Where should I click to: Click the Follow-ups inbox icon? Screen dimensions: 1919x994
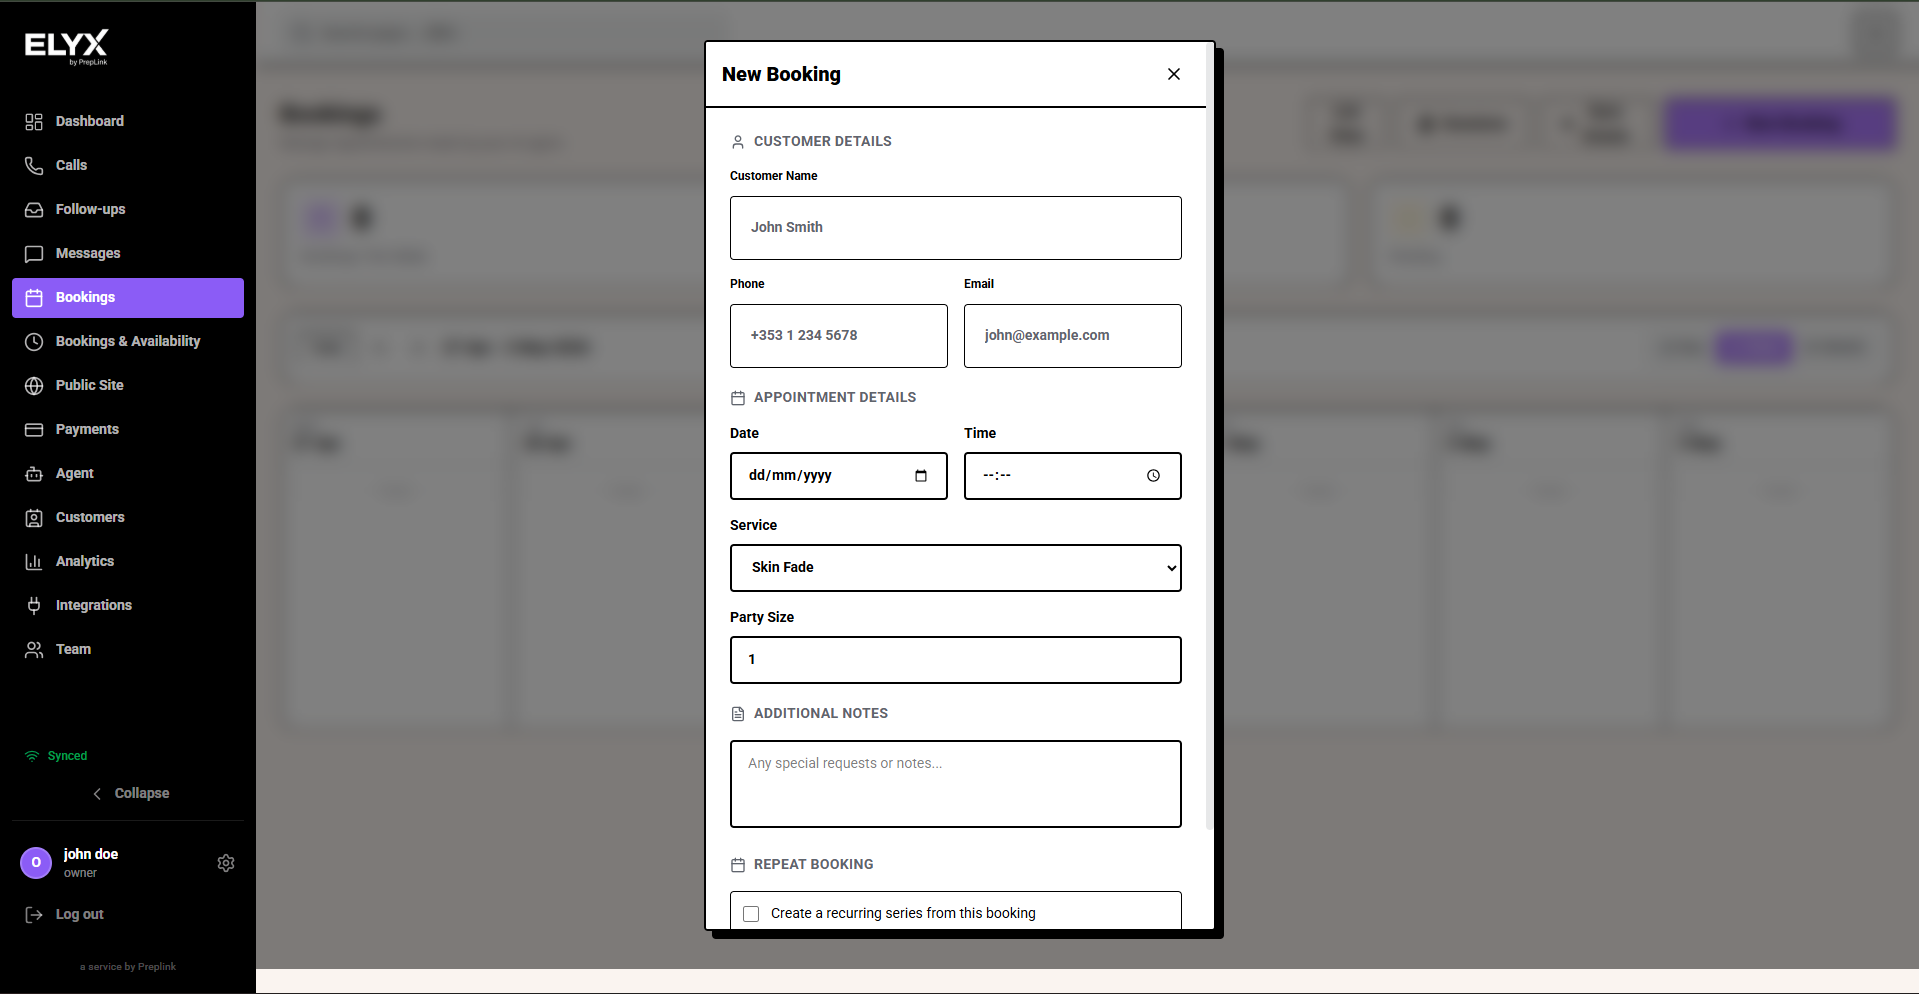click(x=34, y=209)
